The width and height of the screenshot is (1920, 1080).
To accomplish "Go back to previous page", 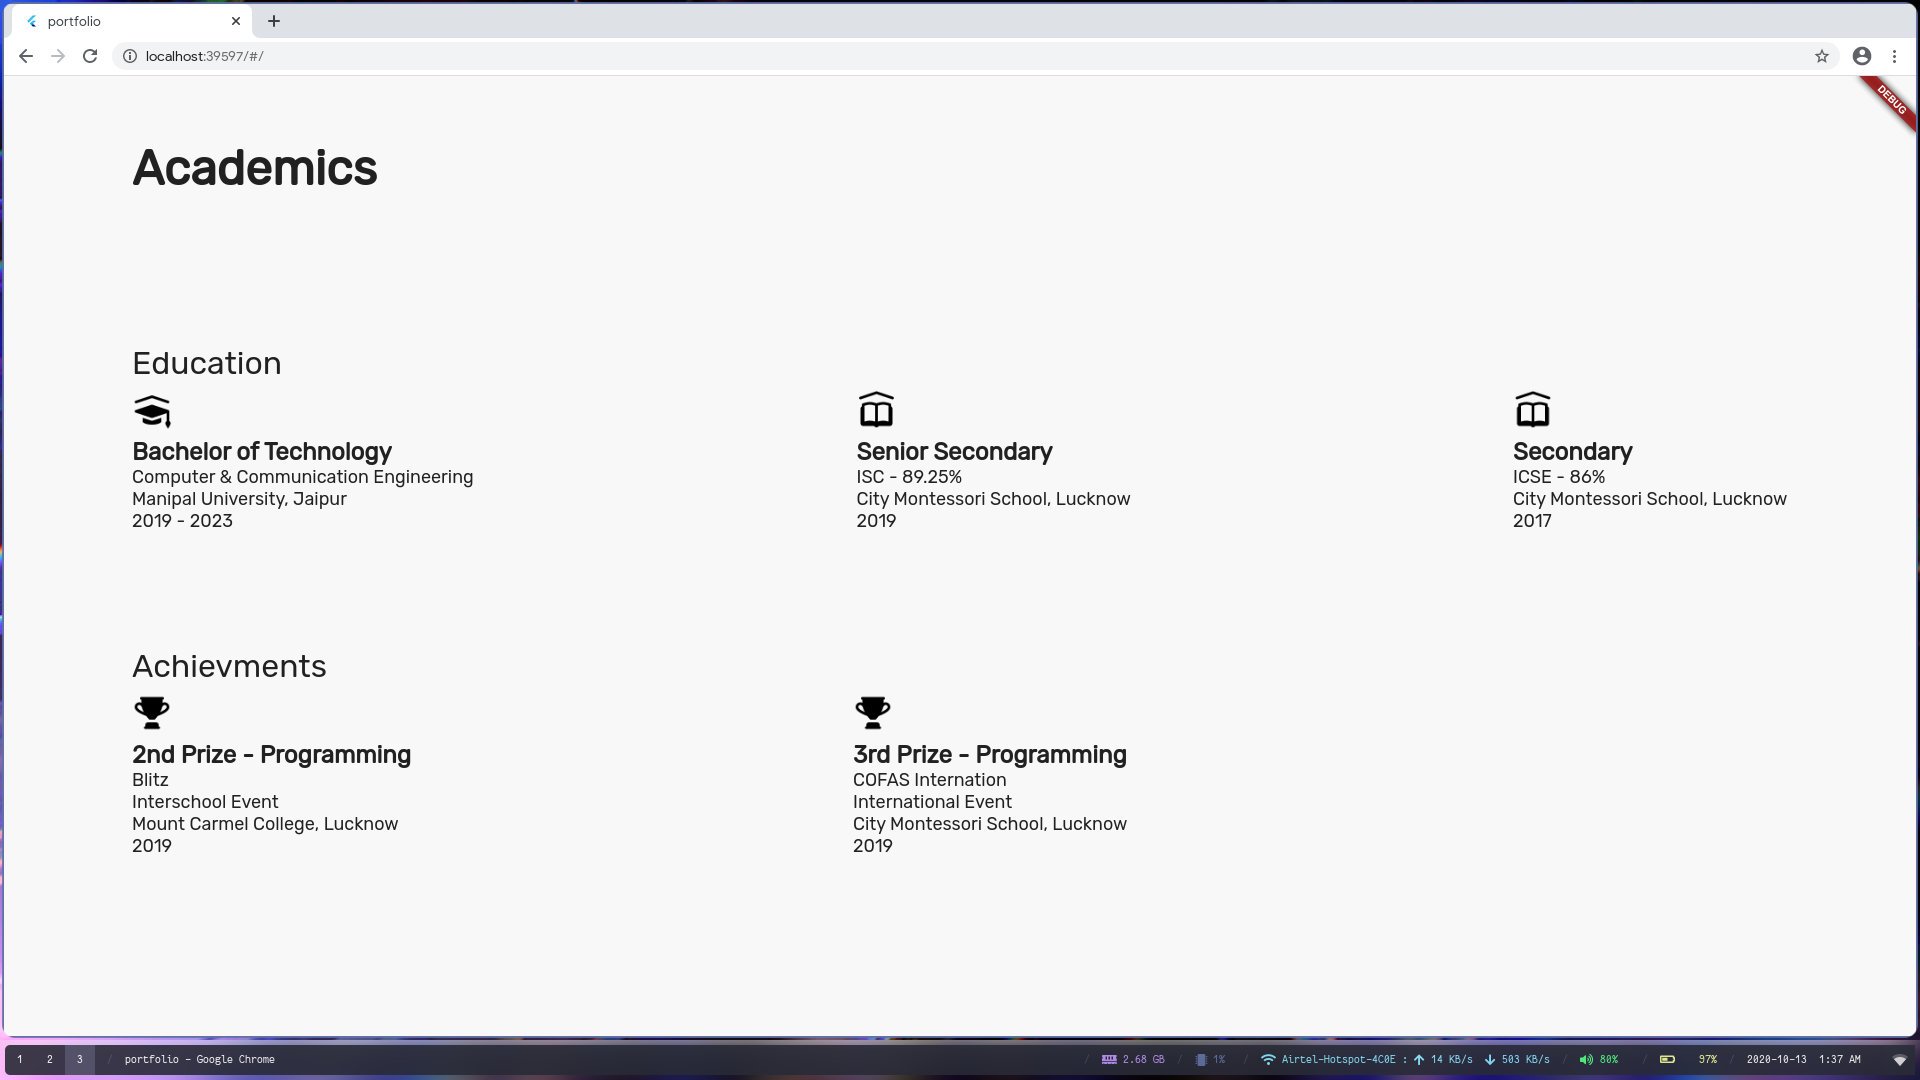I will (26, 56).
